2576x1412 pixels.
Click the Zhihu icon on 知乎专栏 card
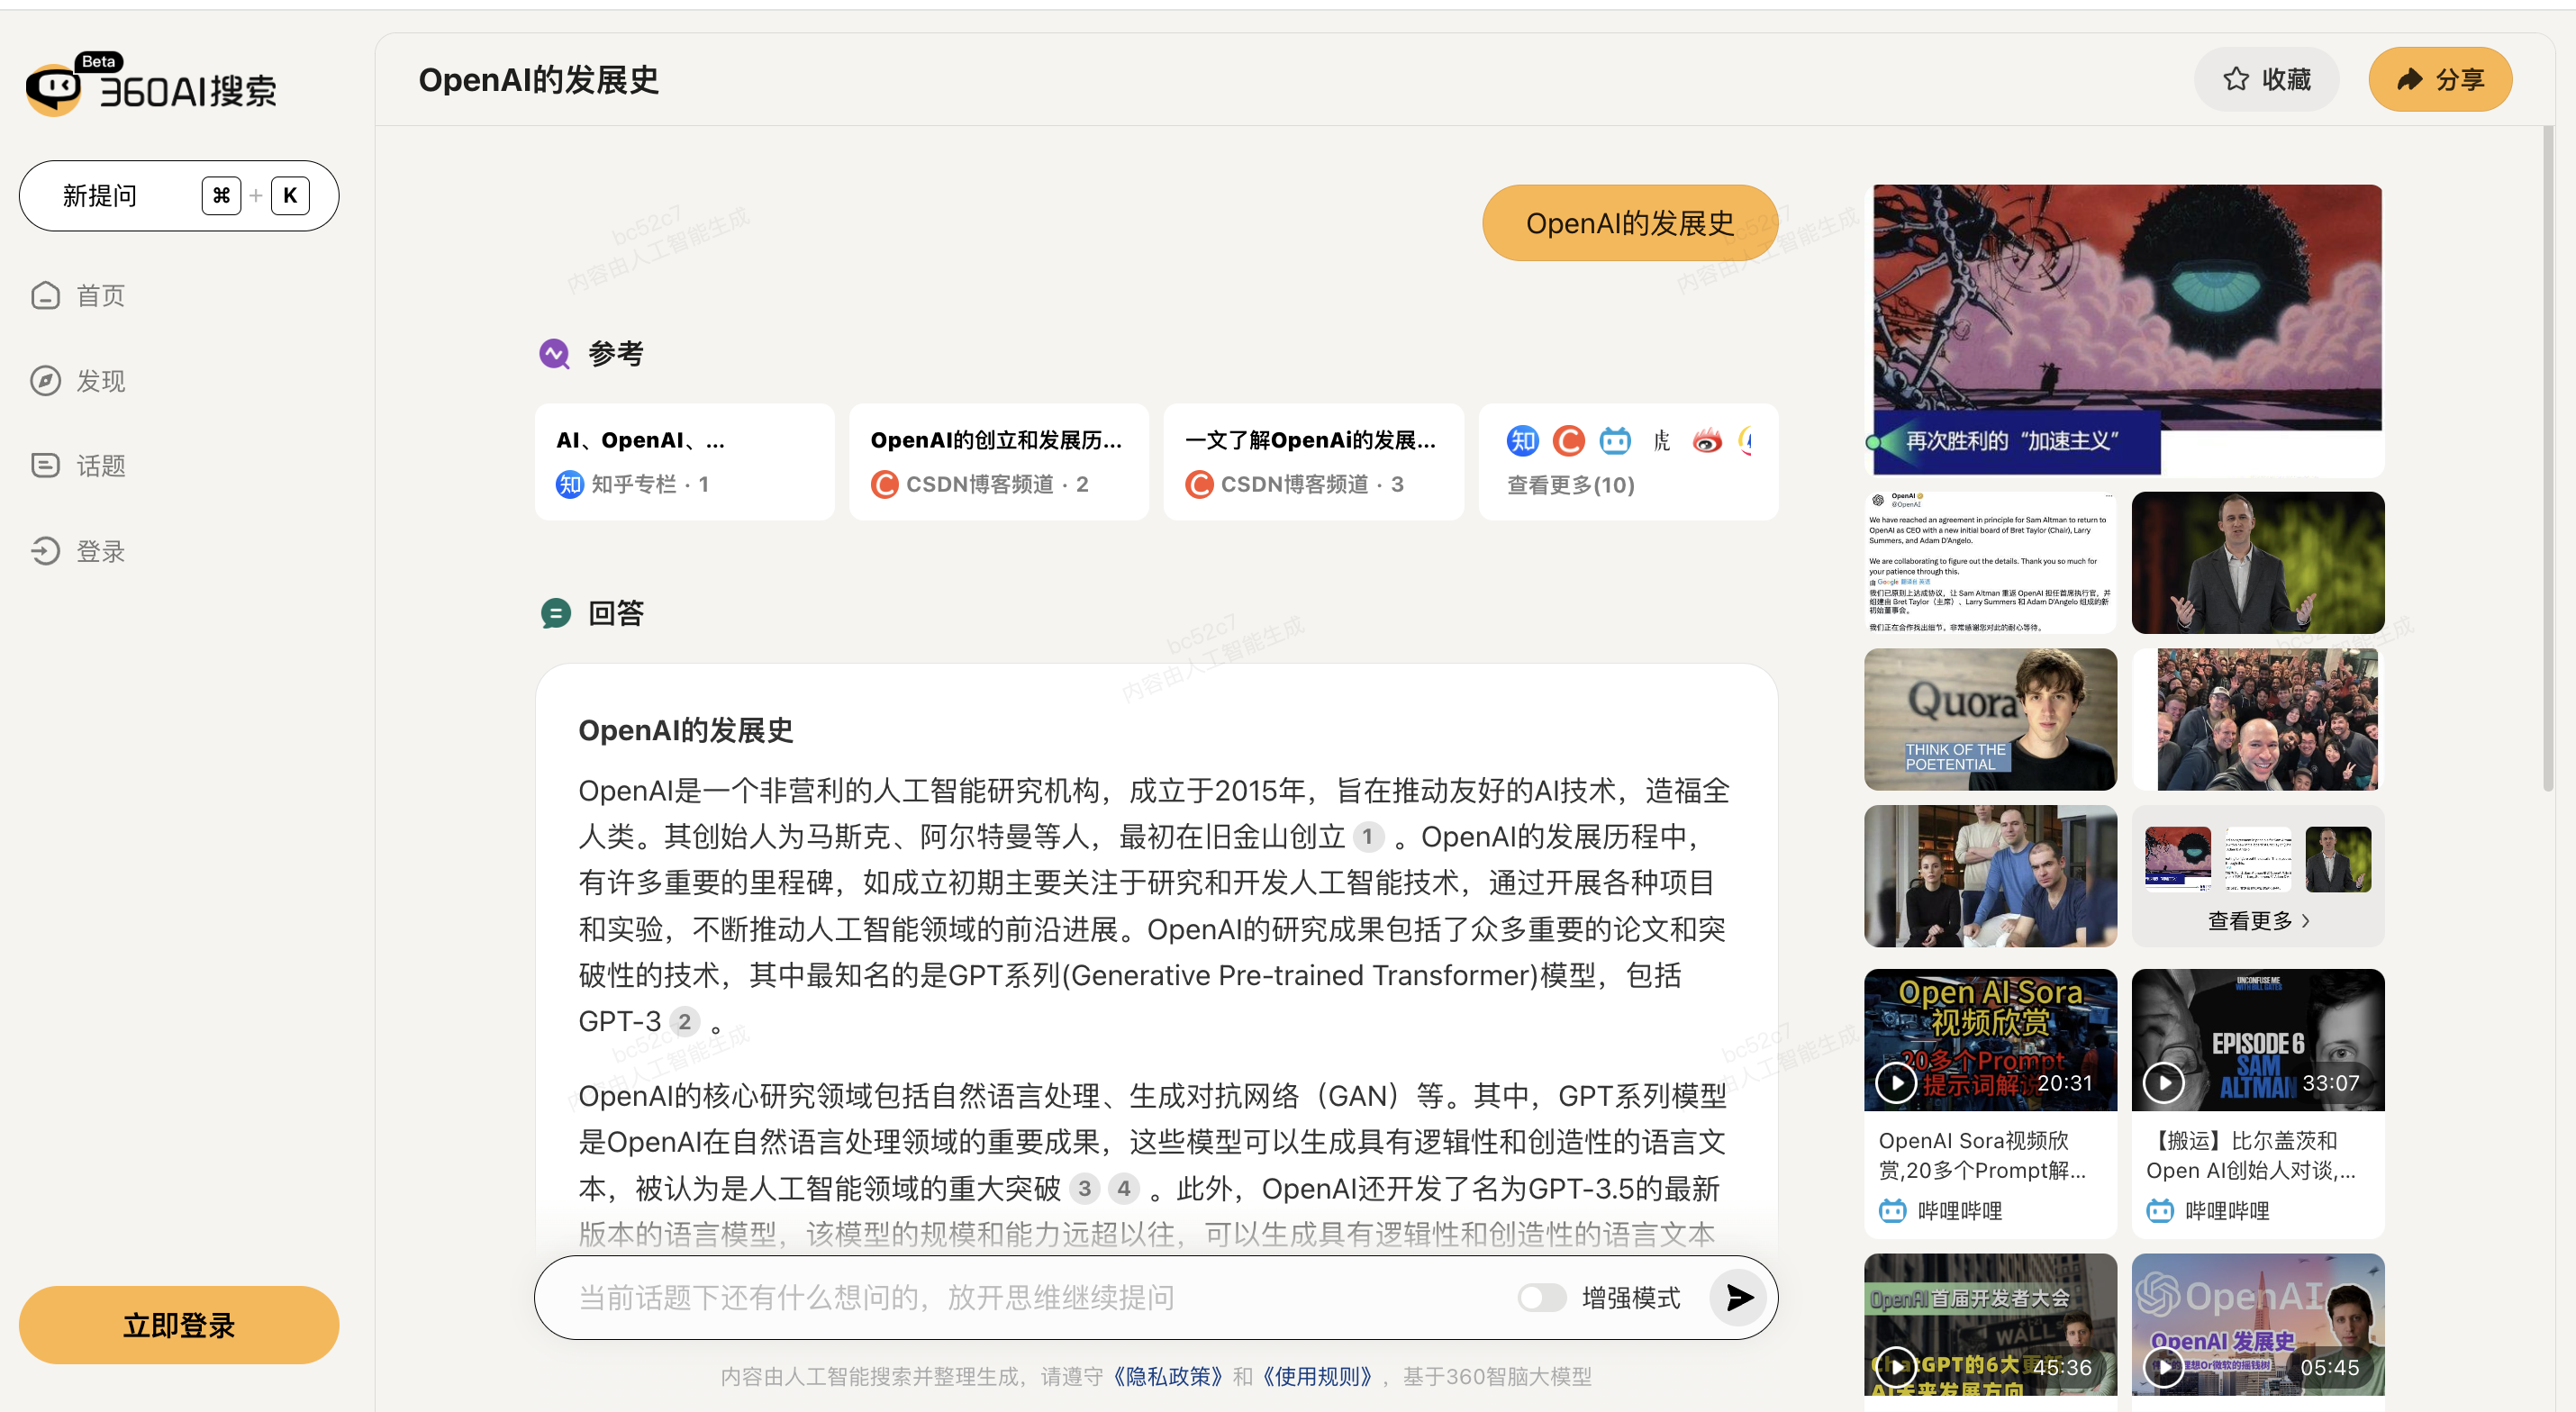point(569,485)
